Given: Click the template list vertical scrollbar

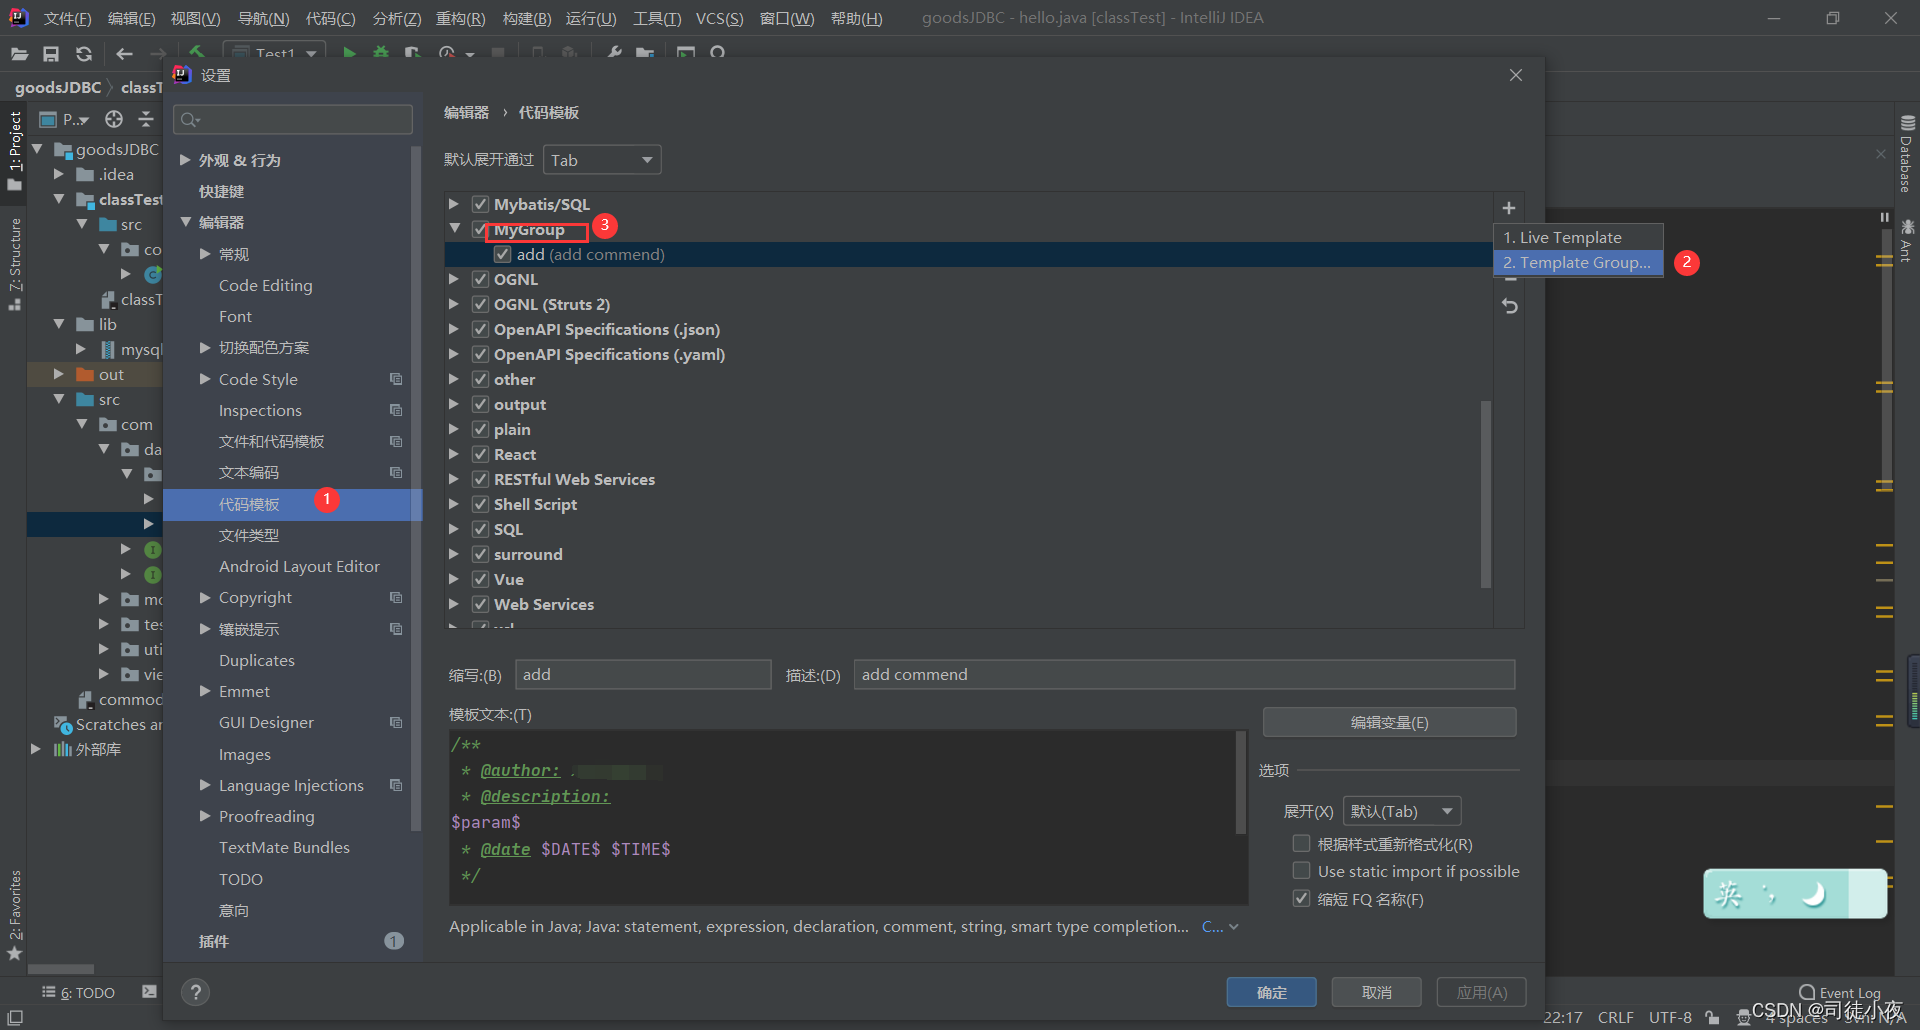Looking at the screenshot, I should coord(1485,494).
